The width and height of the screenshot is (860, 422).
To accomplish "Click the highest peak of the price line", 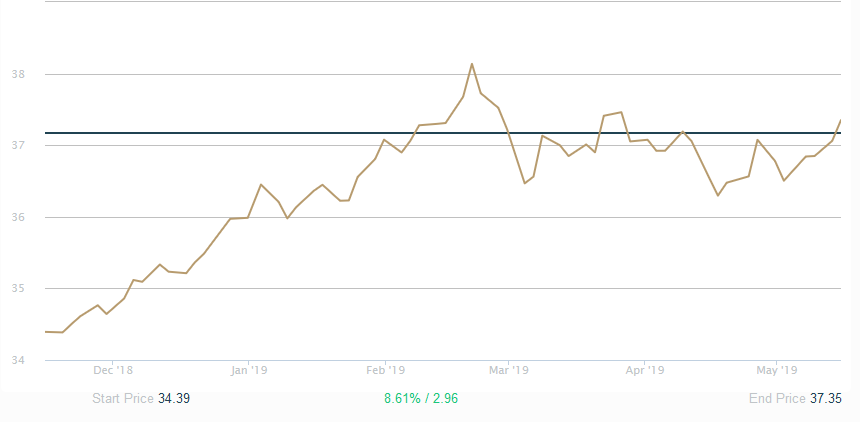I will click(x=471, y=64).
